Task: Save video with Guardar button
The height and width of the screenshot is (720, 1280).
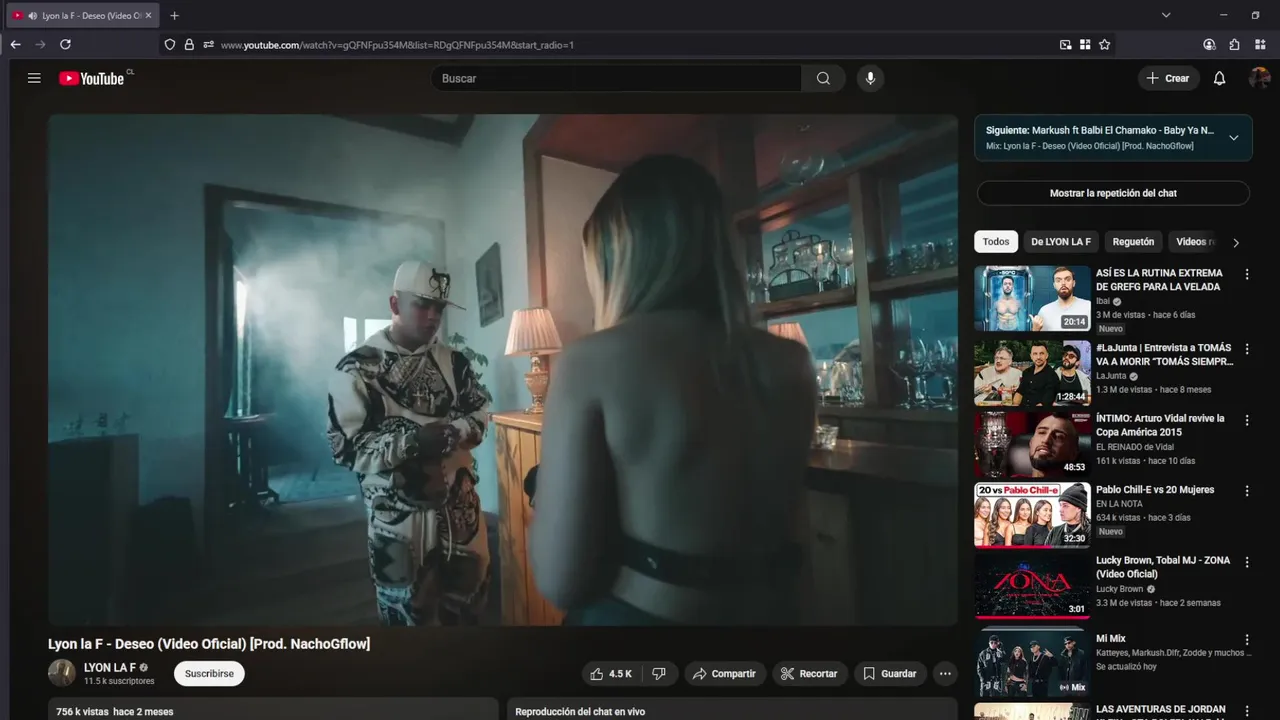Action: click(890, 674)
